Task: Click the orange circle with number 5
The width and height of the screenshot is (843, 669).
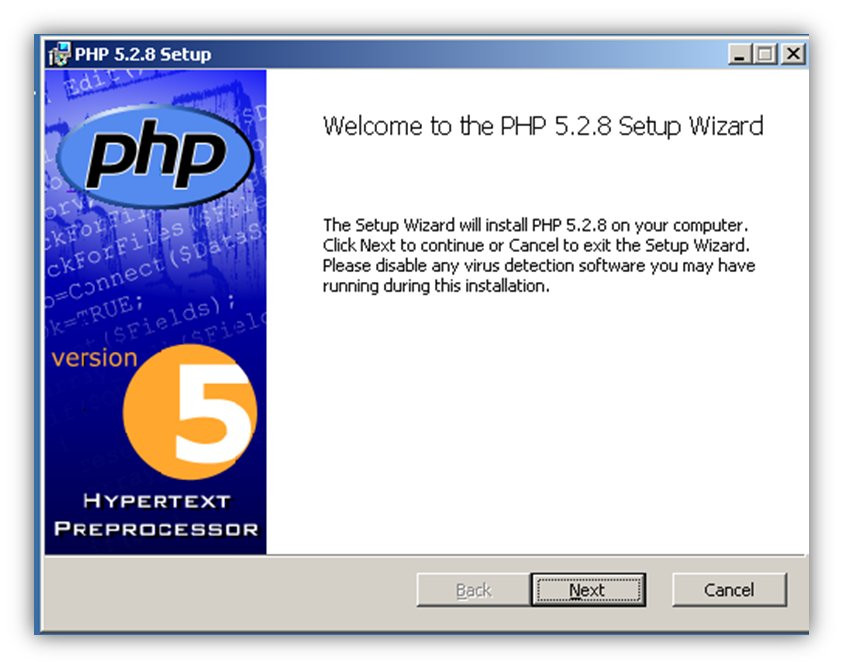Action: point(190,412)
